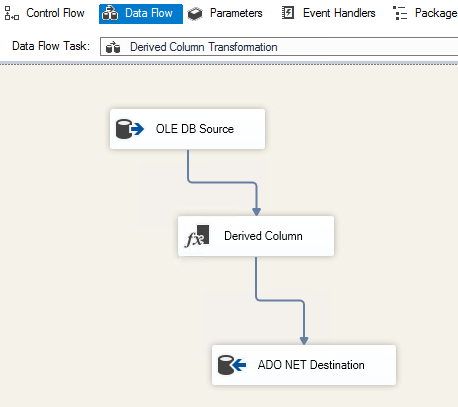Select the Derived Column transformation box
Screen dimensions: 458x407
click(256, 236)
